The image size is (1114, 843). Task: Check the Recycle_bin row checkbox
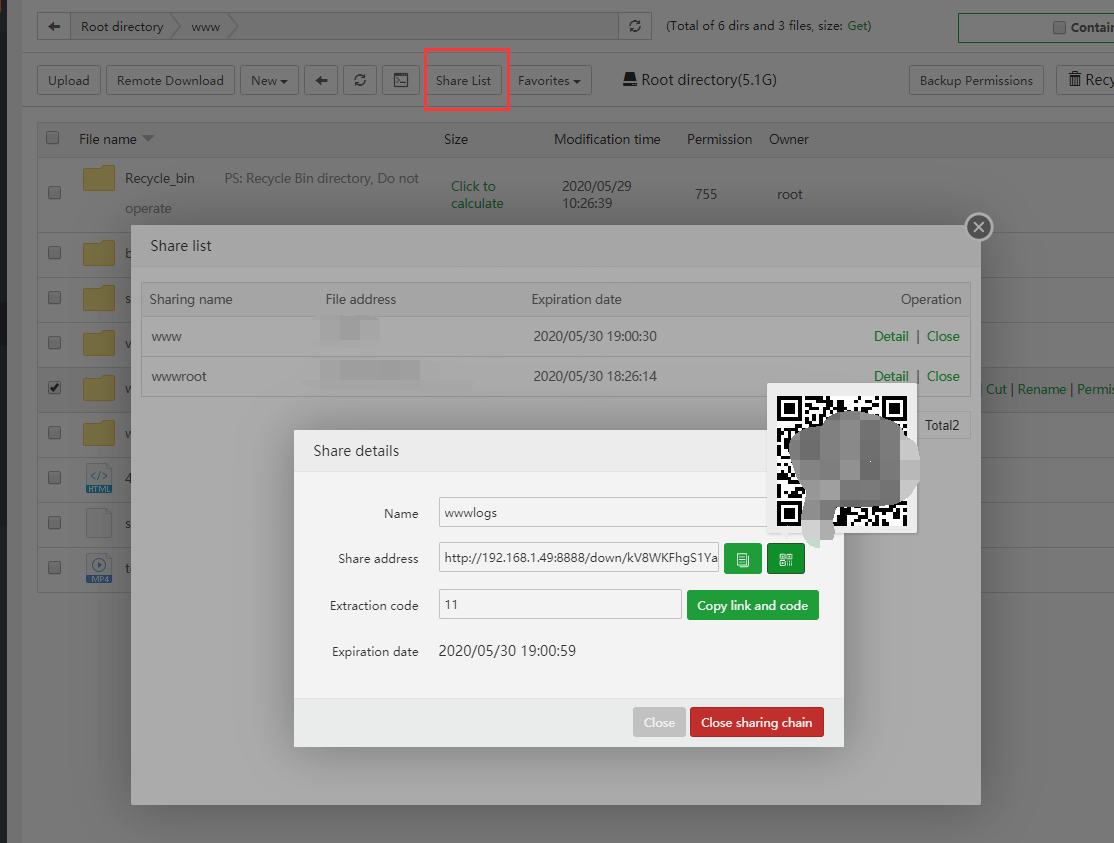pos(55,192)
